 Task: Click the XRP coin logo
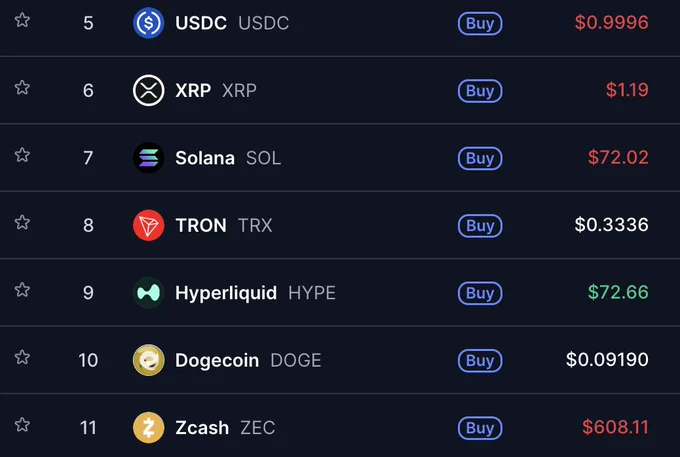(x=148, y=91)
